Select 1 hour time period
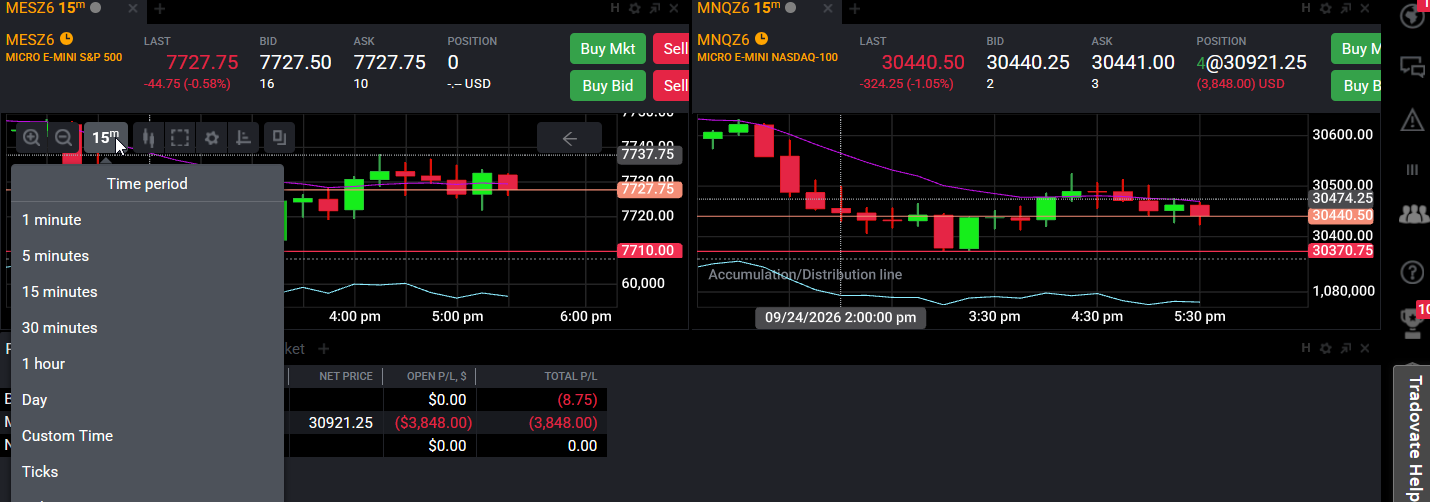The image size is (1430, 502). tap(147, 364)
